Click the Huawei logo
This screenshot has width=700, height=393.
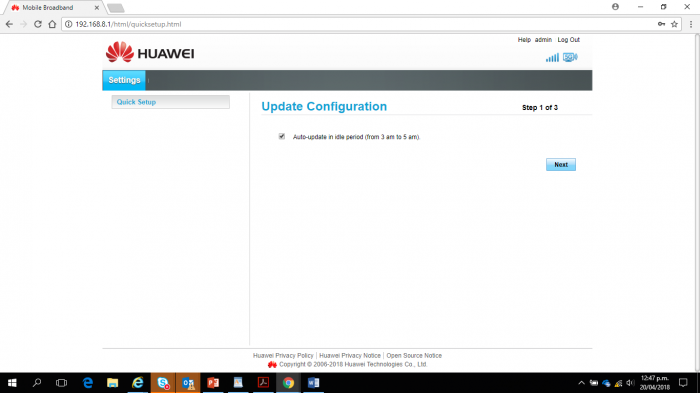coord(150,52)
